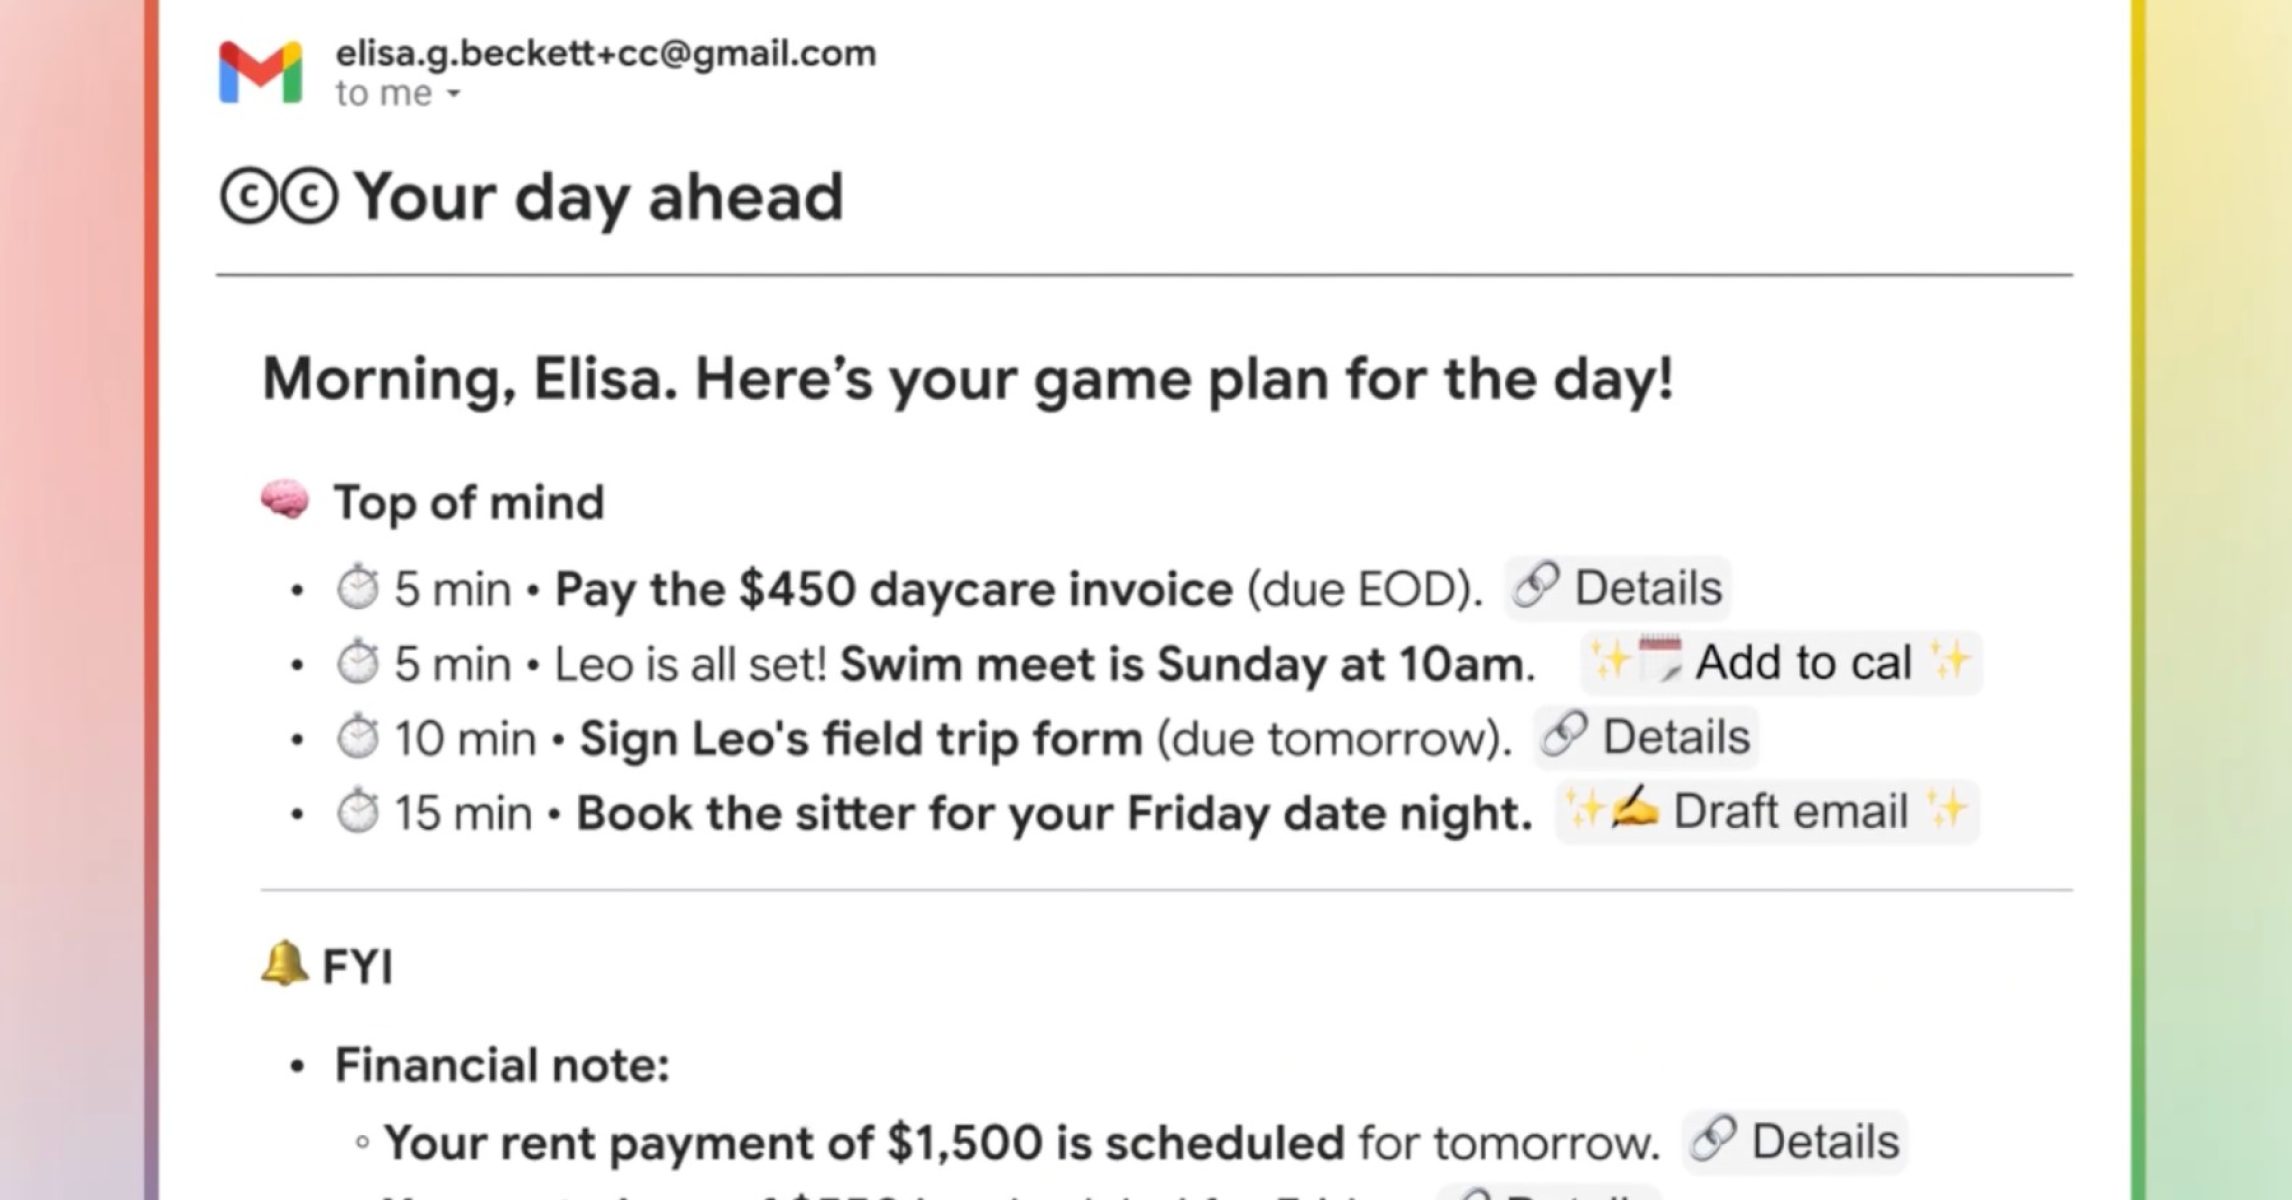Click the calendar icon in Add to cal

pos(1661,661)
